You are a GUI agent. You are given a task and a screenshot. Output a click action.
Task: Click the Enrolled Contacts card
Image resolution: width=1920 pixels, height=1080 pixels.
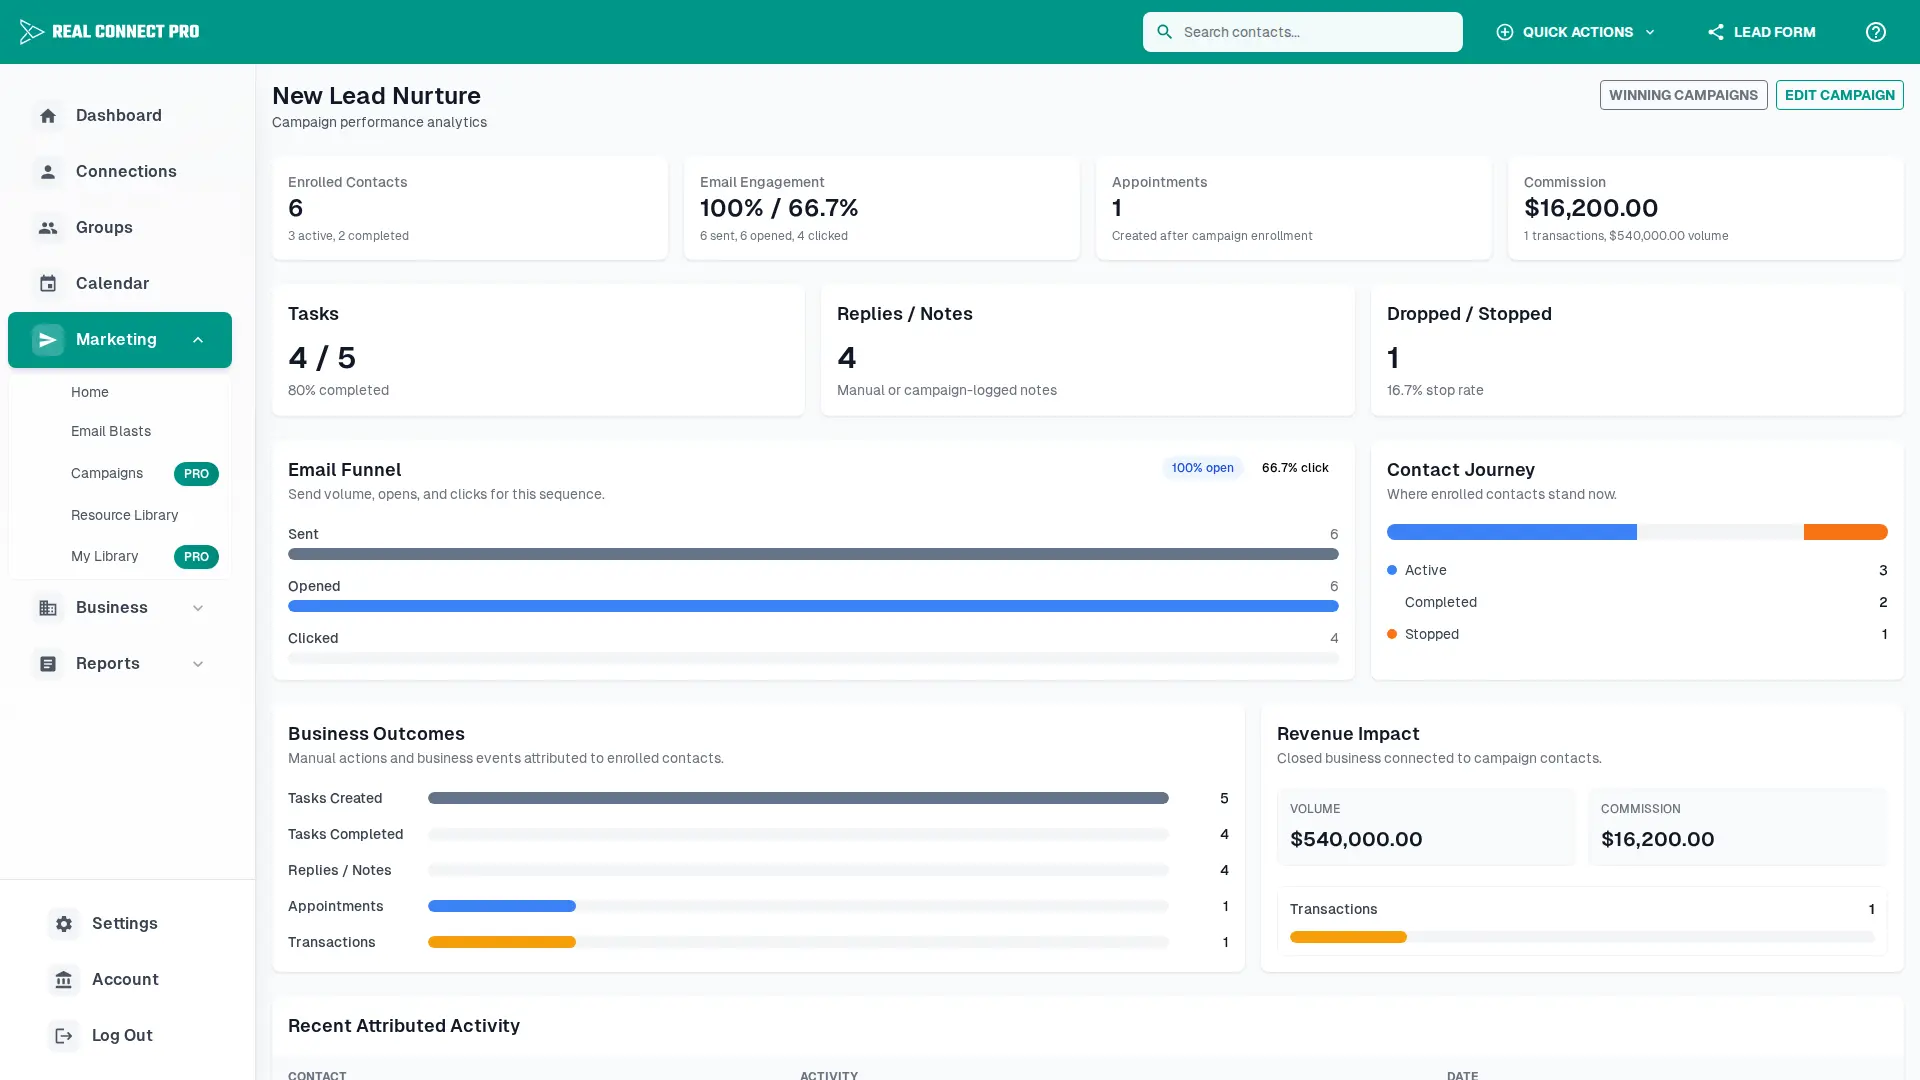470,208
